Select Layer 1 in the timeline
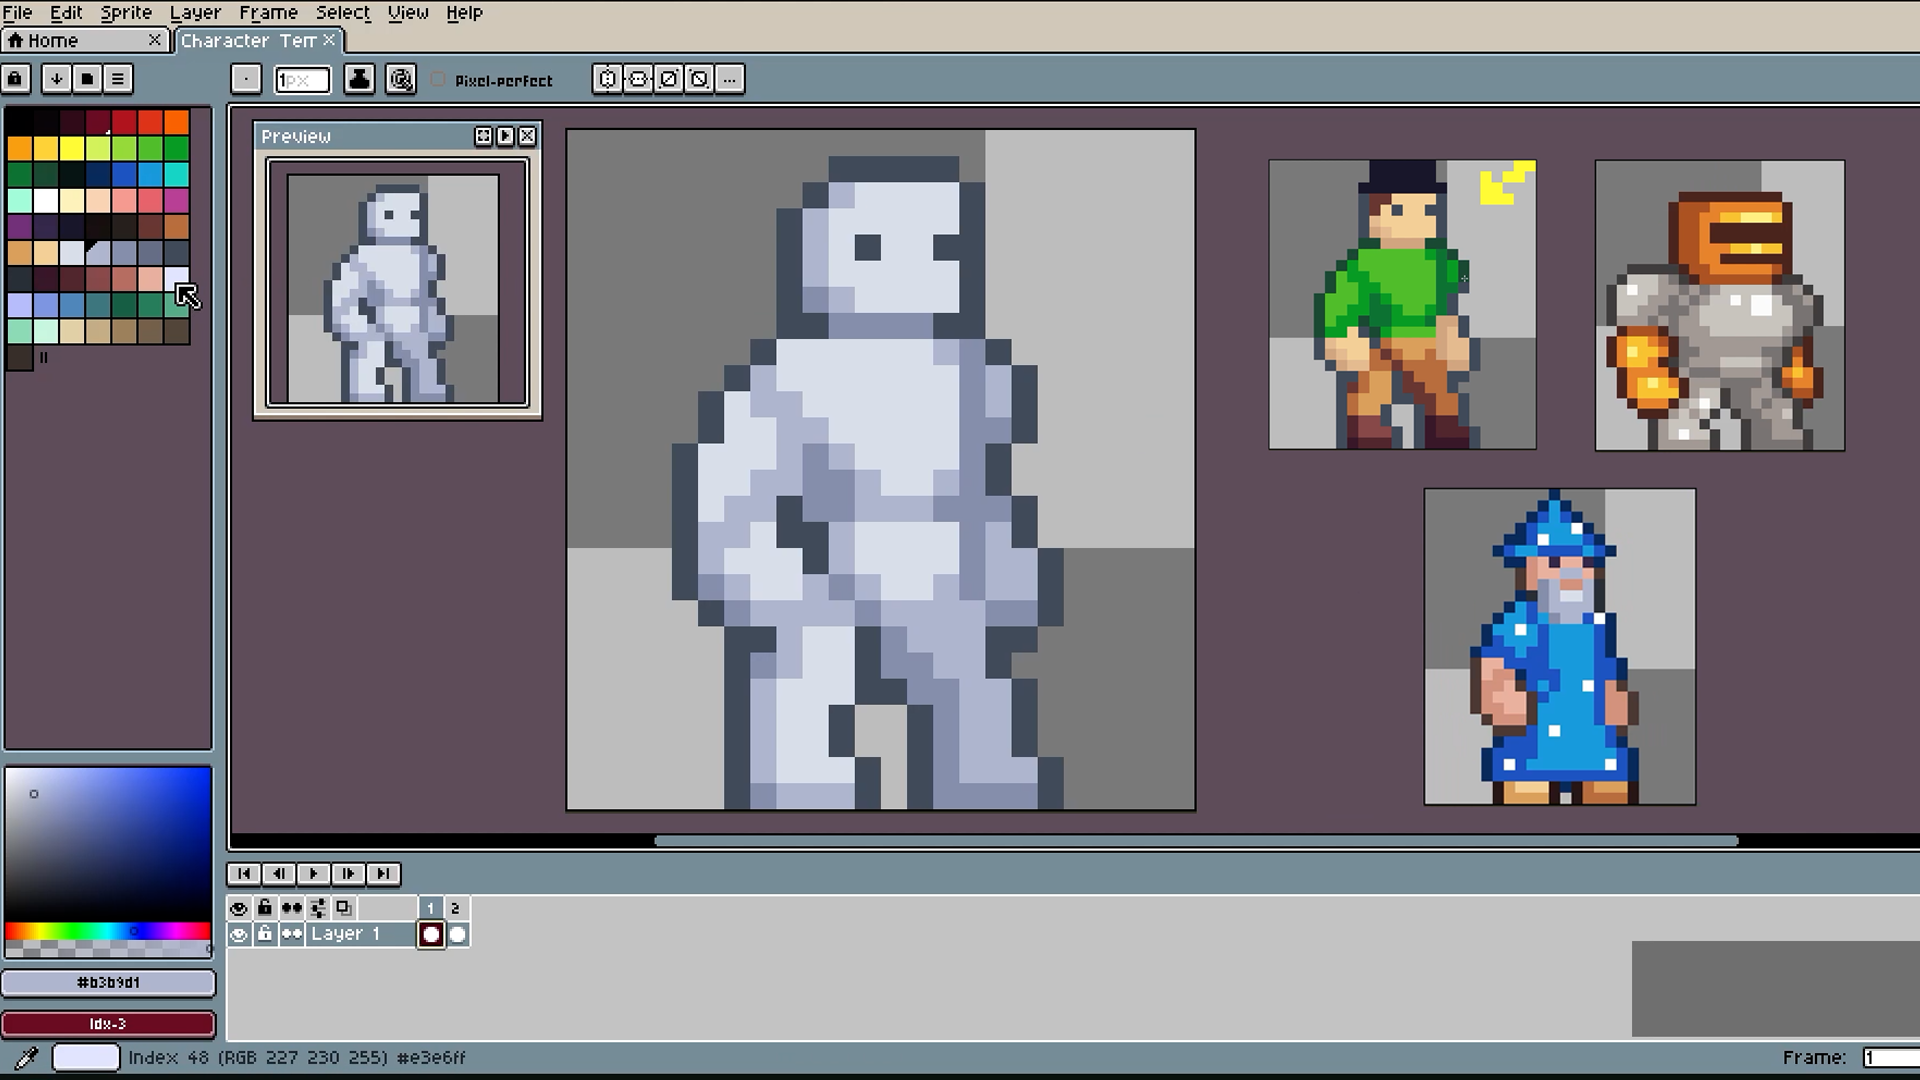Image resolution: width=1920 pixels, height=1080 pixels. (x=360, y=934)
